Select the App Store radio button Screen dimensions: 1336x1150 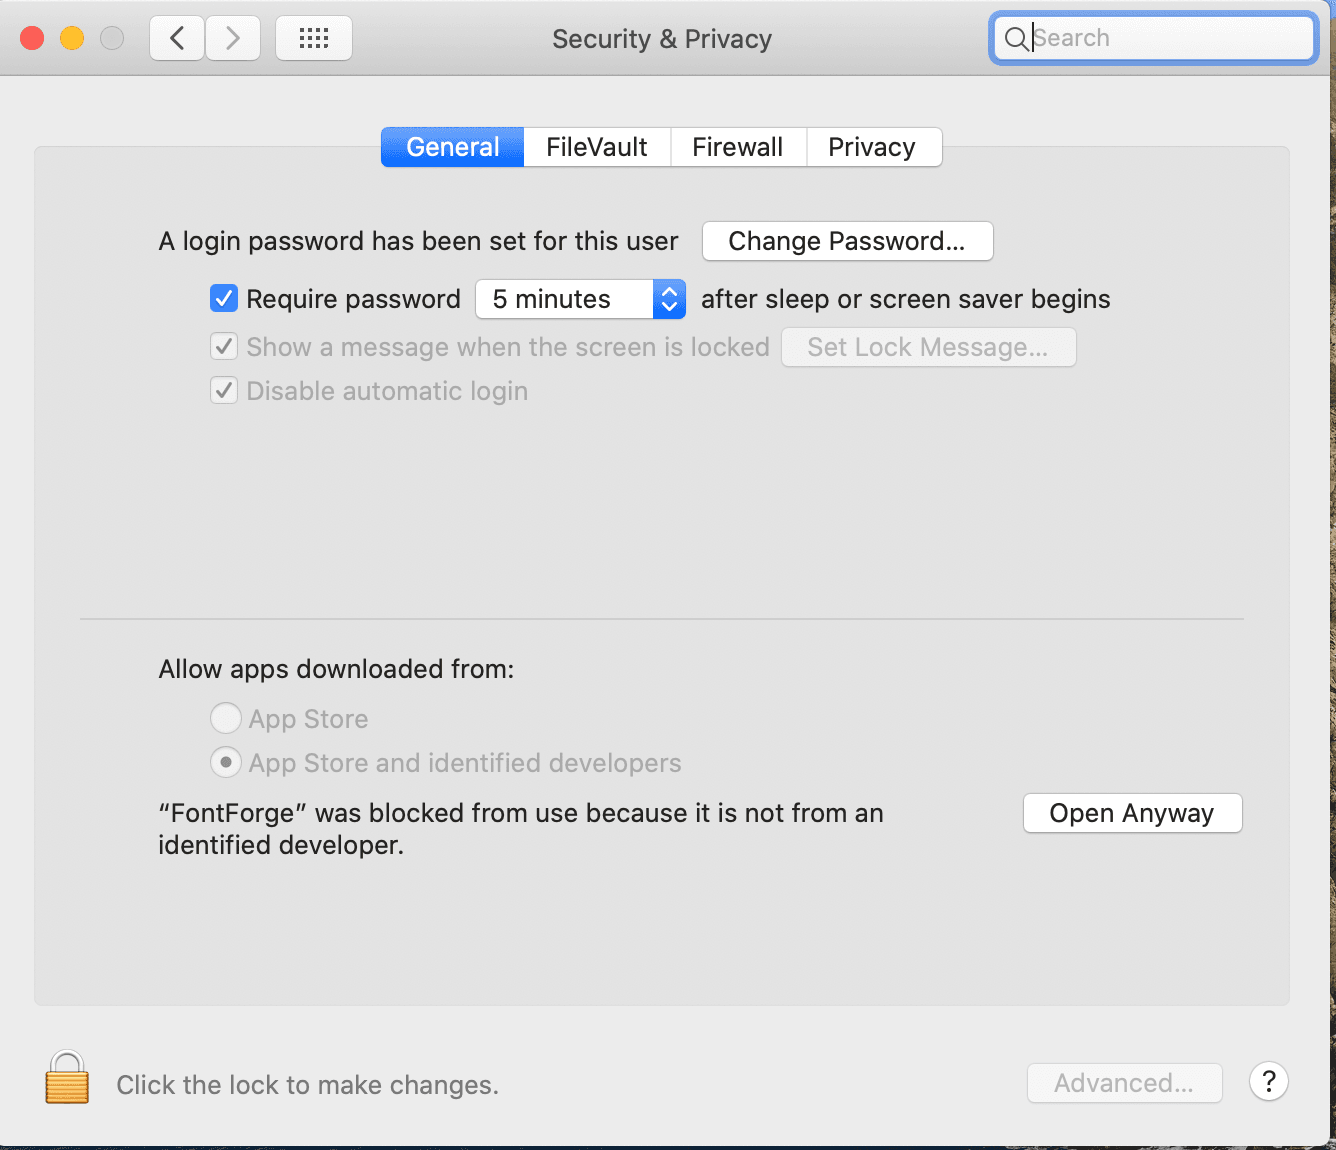pos(226,718)
